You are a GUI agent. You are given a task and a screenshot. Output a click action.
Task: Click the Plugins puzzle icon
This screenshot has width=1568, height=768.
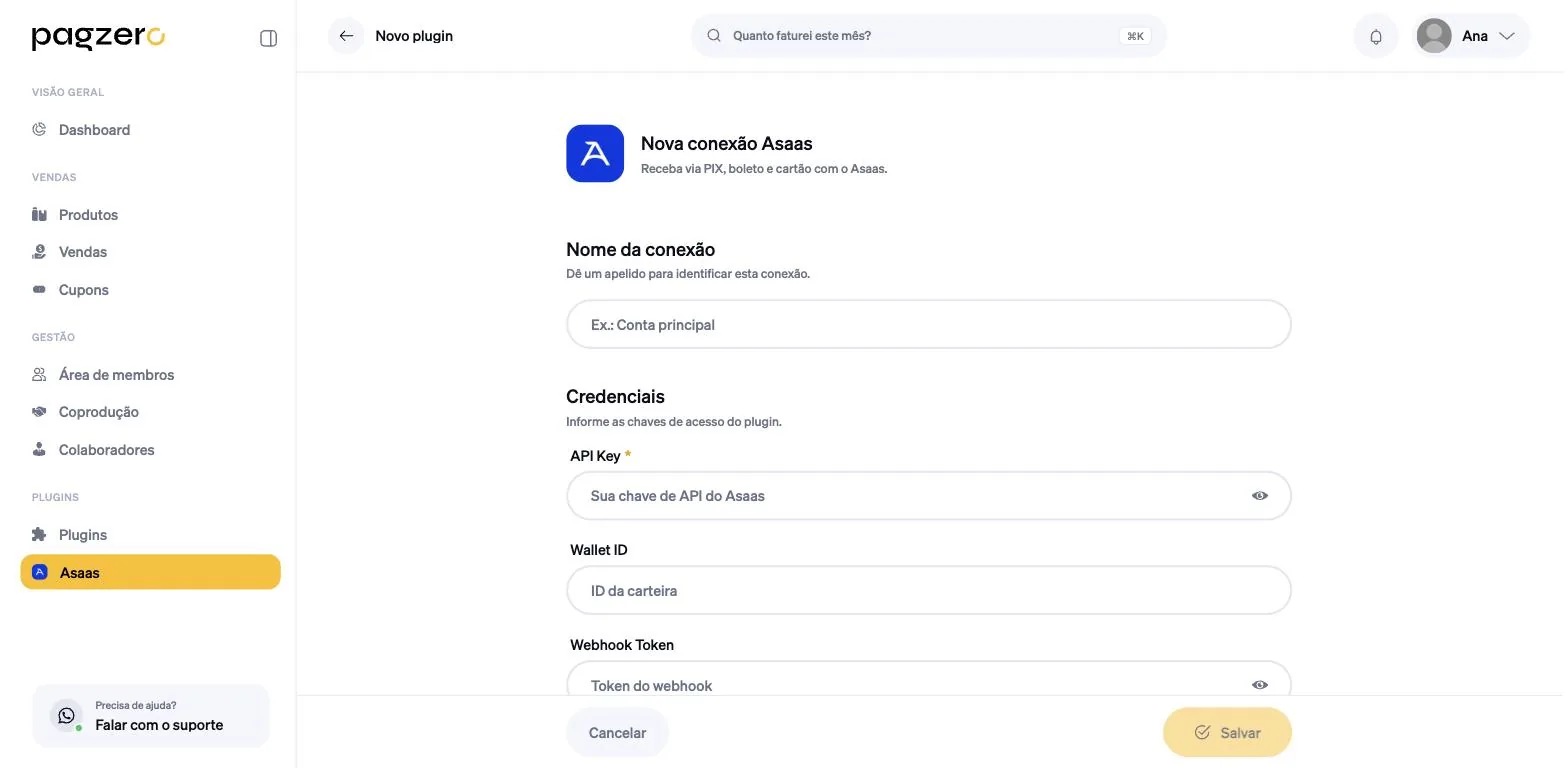point(40,534)
